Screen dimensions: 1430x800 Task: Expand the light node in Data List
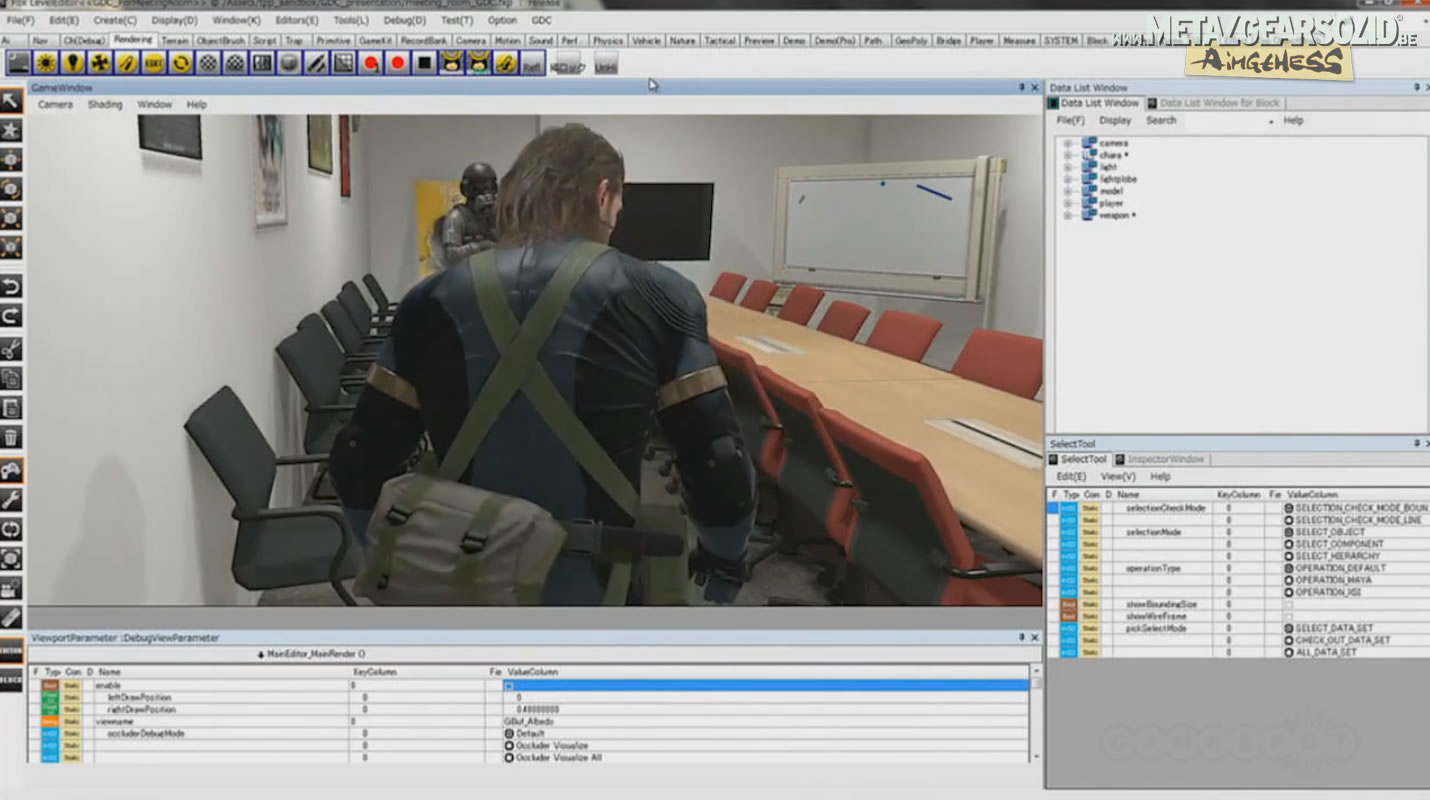point(1067,167)
